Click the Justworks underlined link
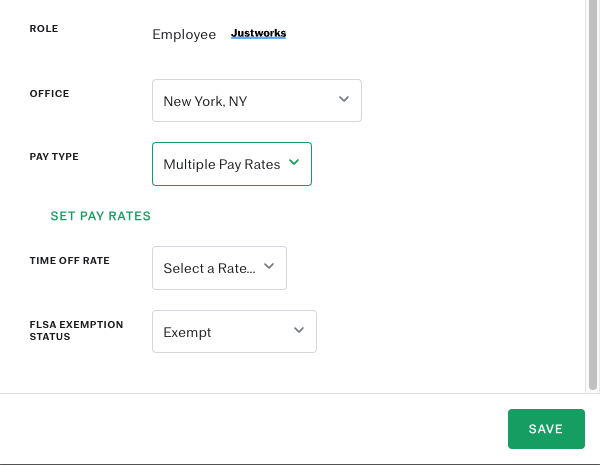The image size is (600, 465). pos(258,33)
